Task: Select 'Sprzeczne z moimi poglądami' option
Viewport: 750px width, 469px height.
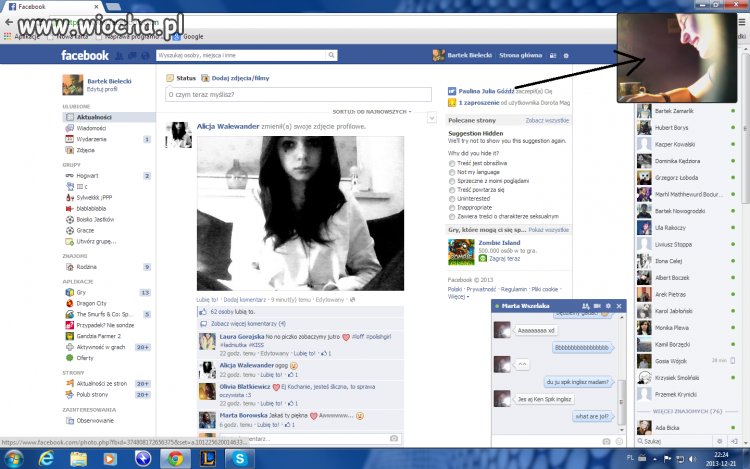Action: (x=452, y=181)
